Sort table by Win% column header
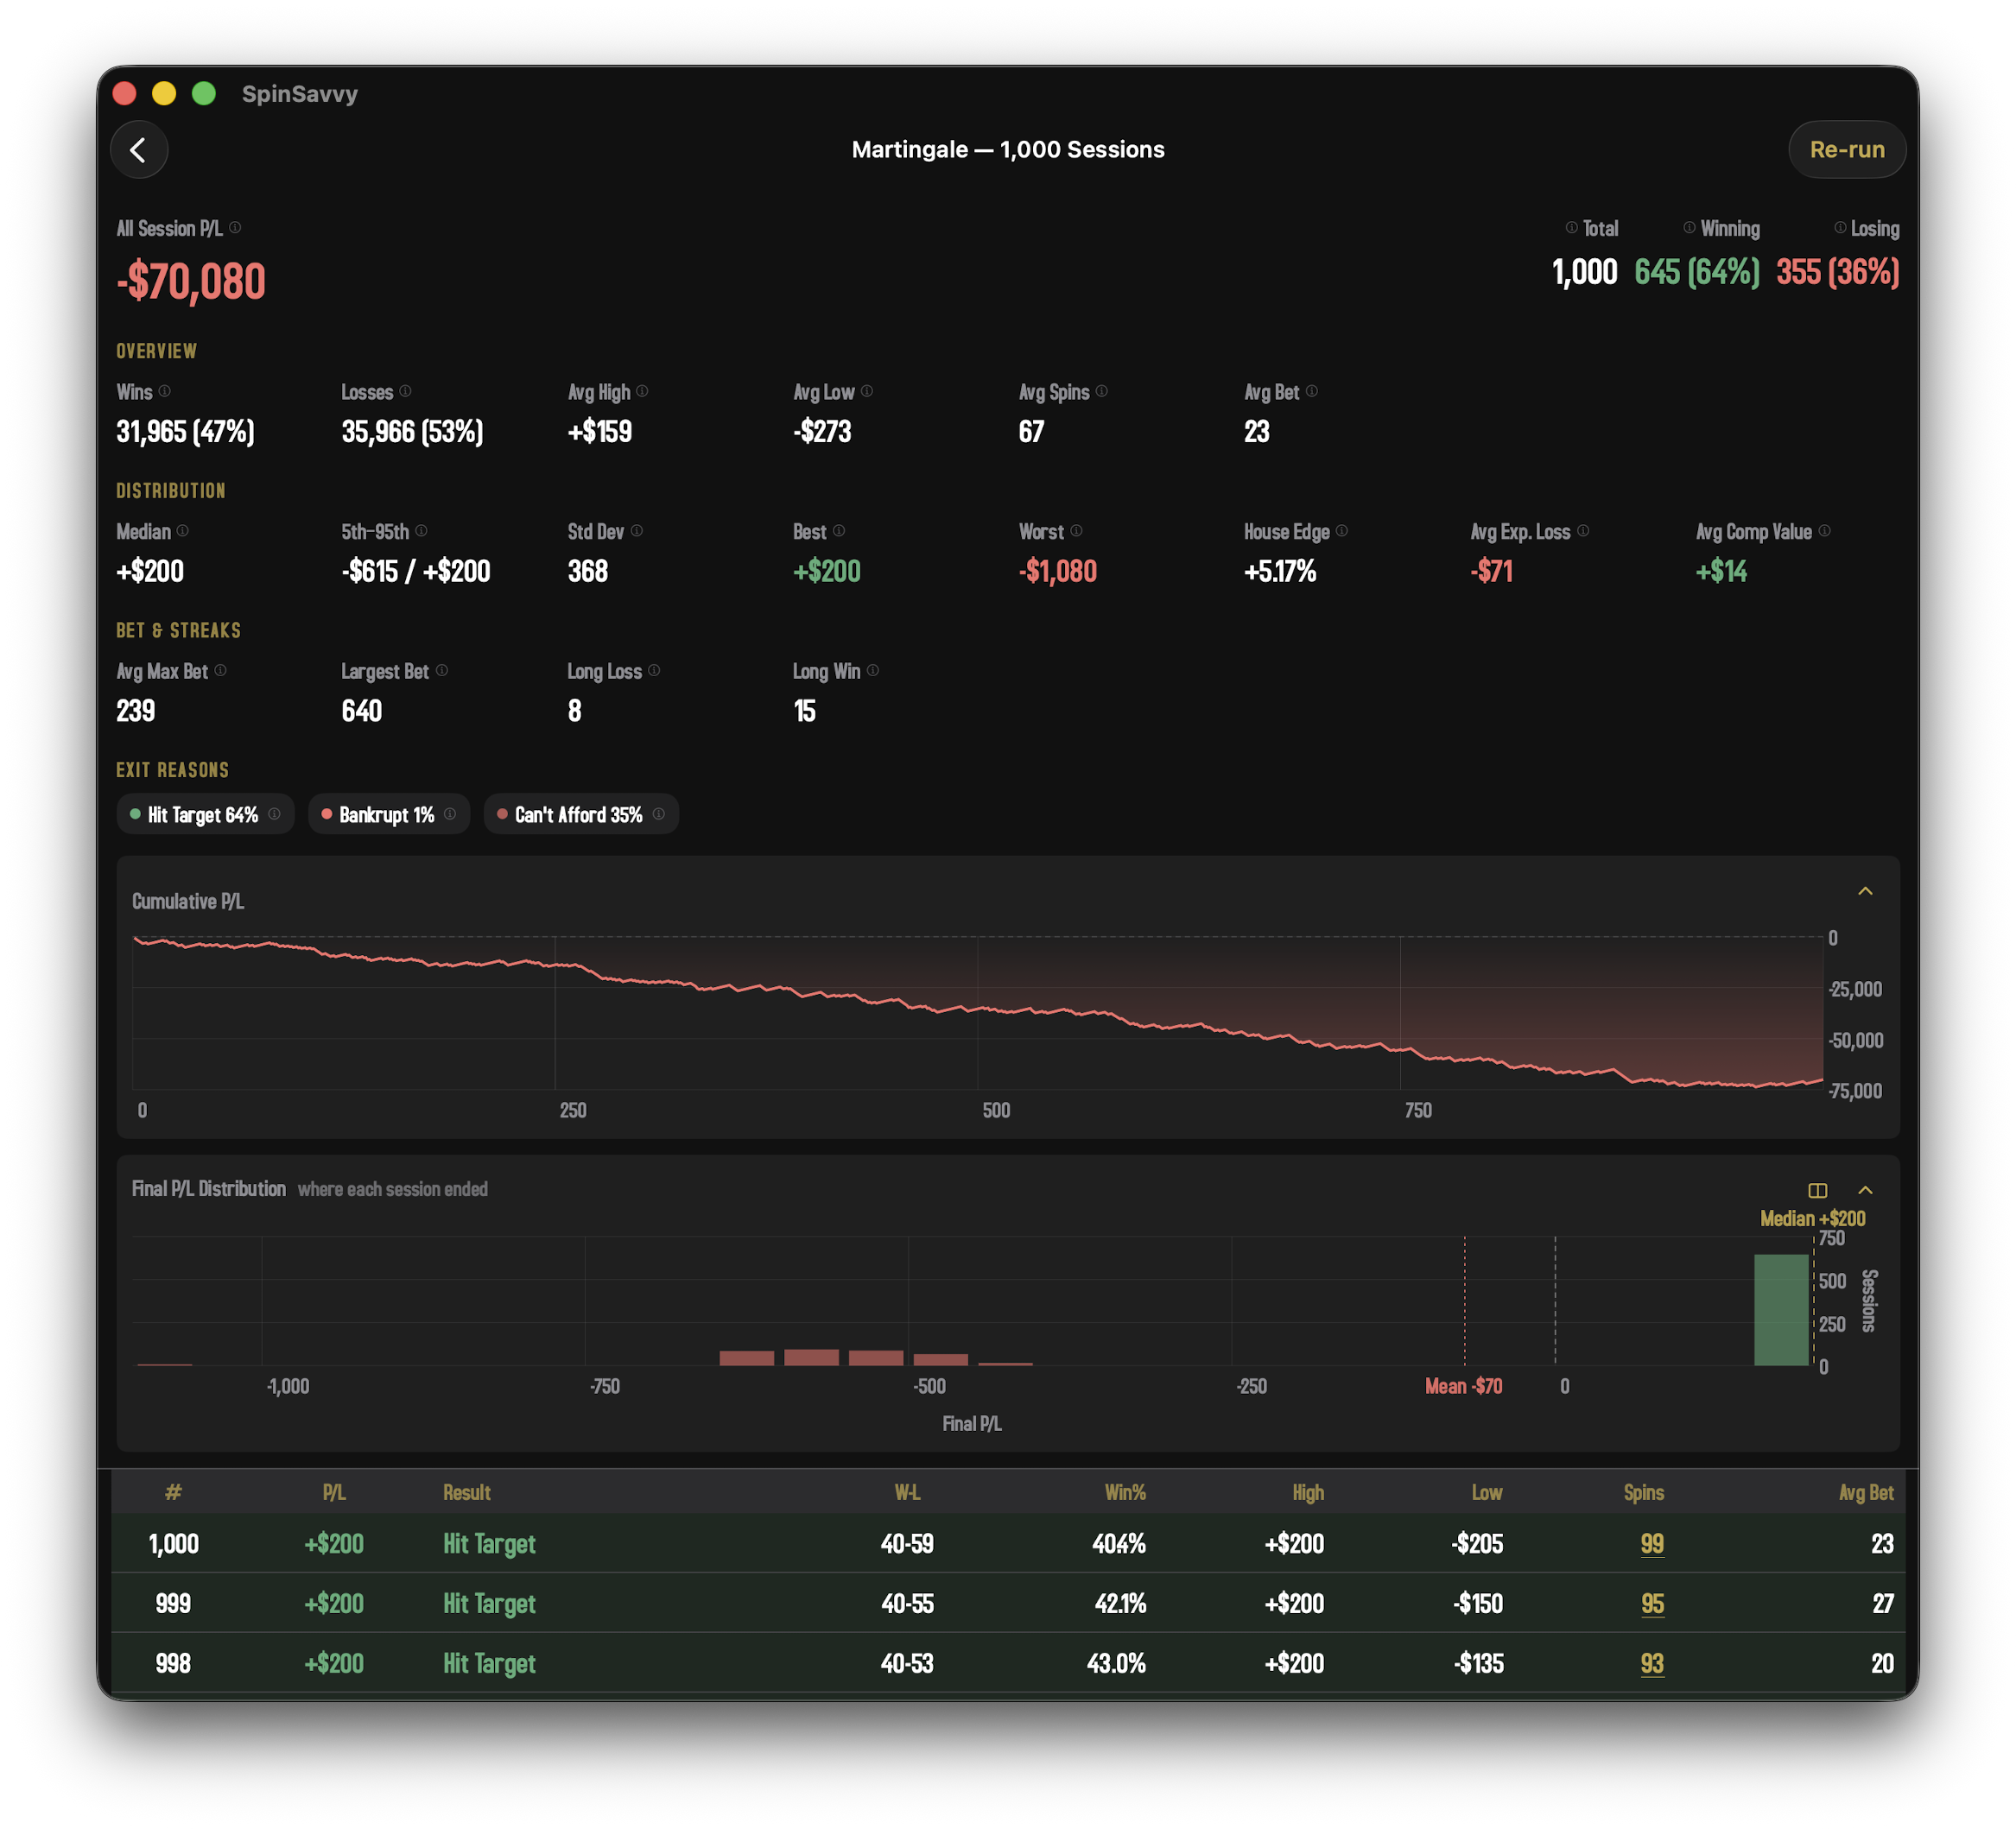Screen dimensions: 2016x1829 coord(1125,1492)
